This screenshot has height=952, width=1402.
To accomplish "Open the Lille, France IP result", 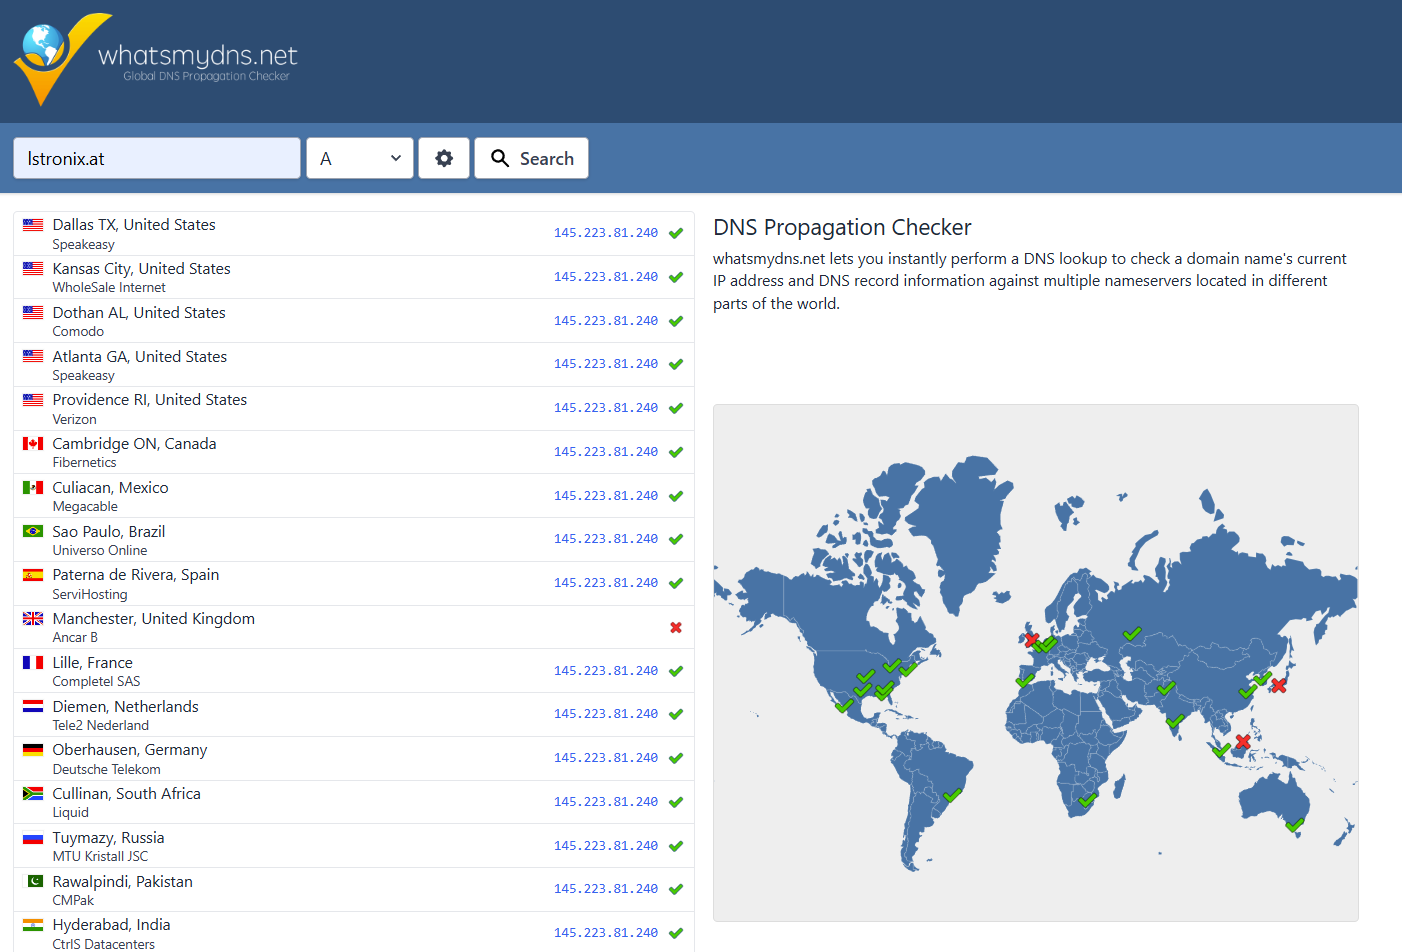I will tap(605, 671).
